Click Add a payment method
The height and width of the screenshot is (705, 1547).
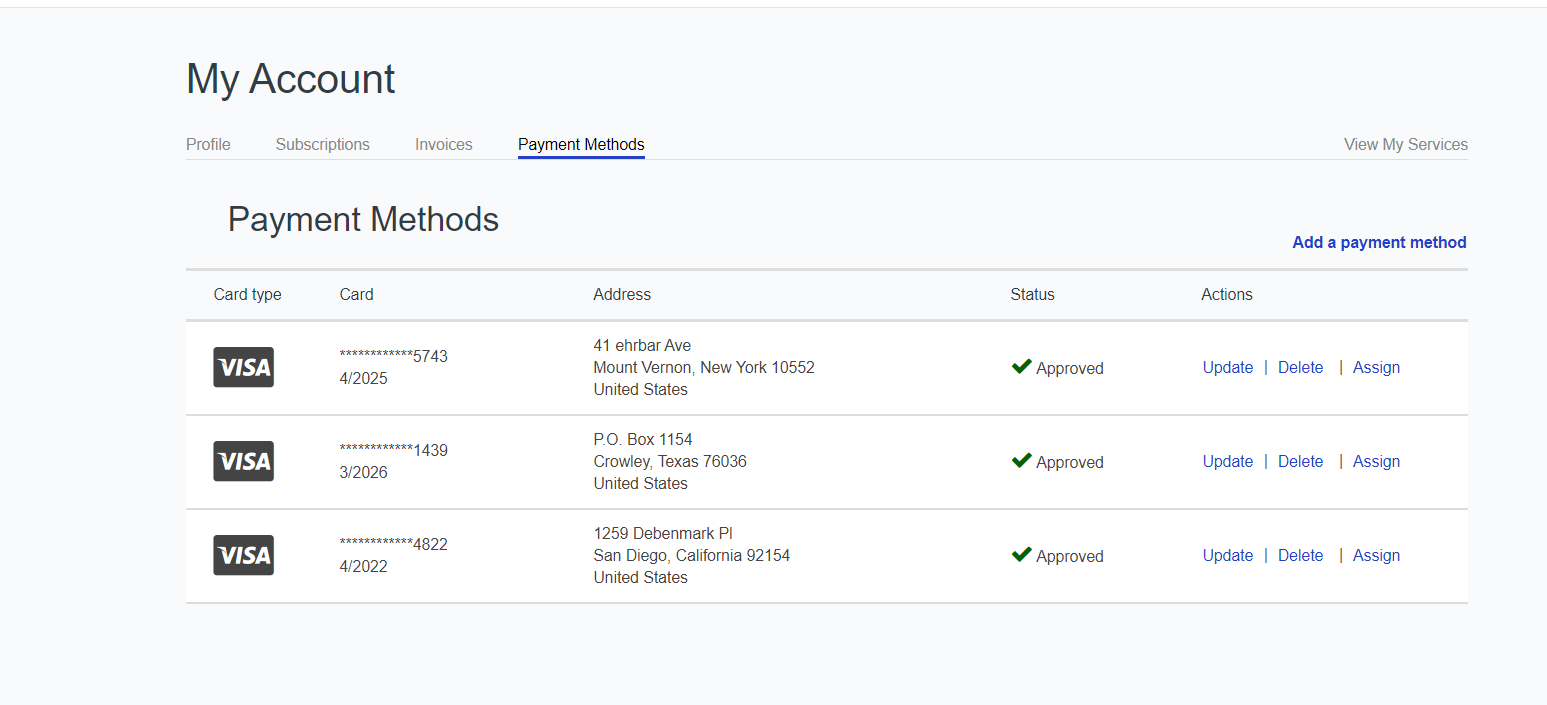click(1379, 242)
